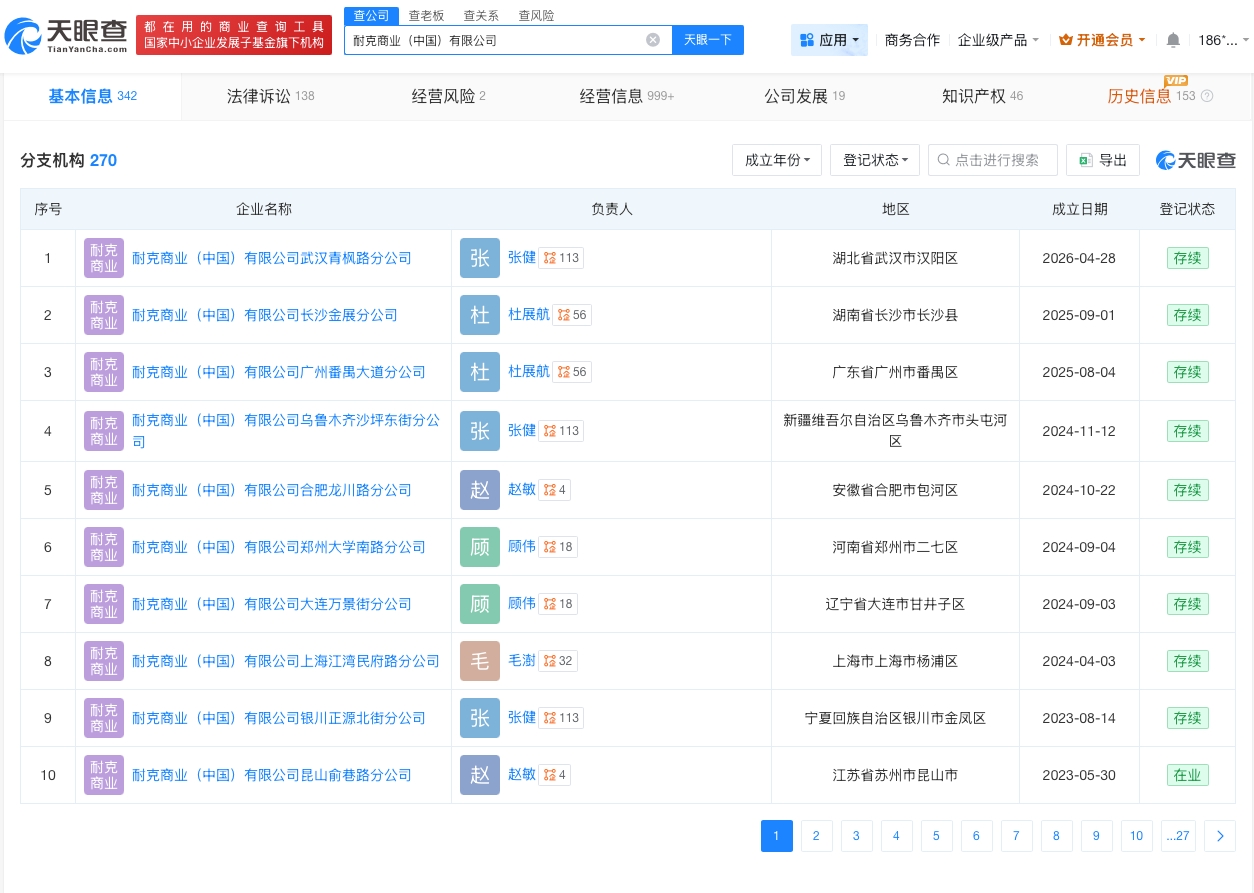
Task: Switch to the 知识产权 tab
Action: point(982,96)
